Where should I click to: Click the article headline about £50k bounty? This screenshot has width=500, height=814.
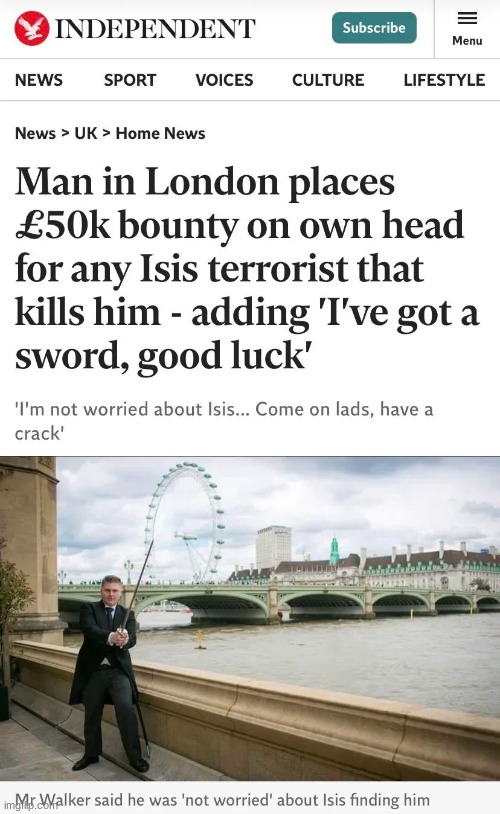coord(247,268)
